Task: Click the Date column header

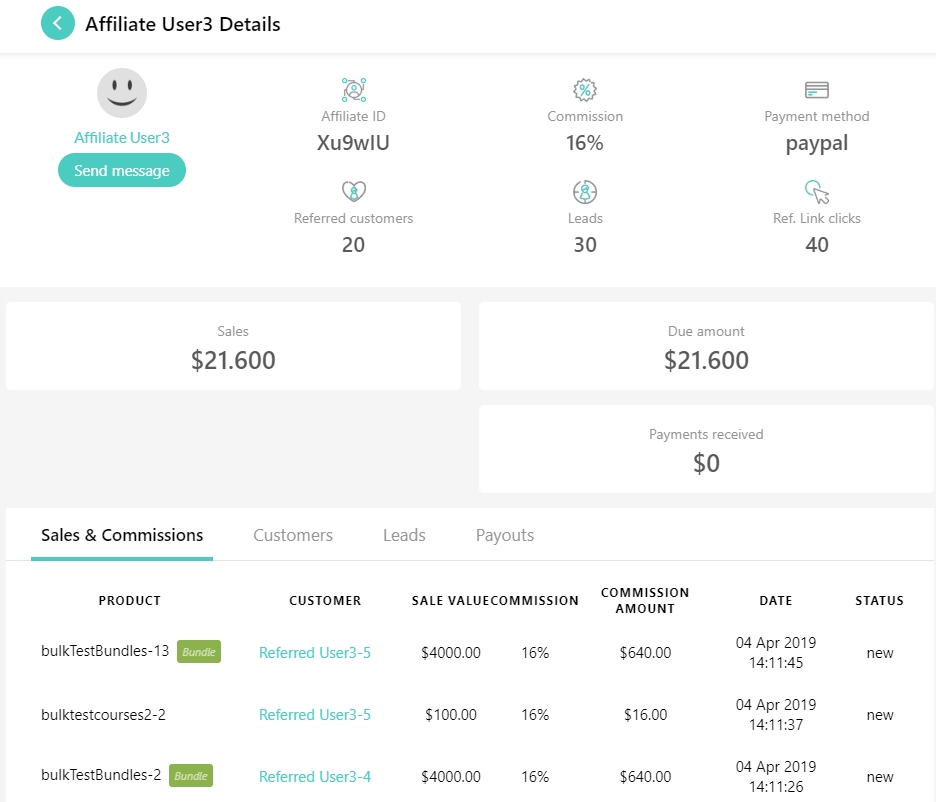Action: (776, 601)
